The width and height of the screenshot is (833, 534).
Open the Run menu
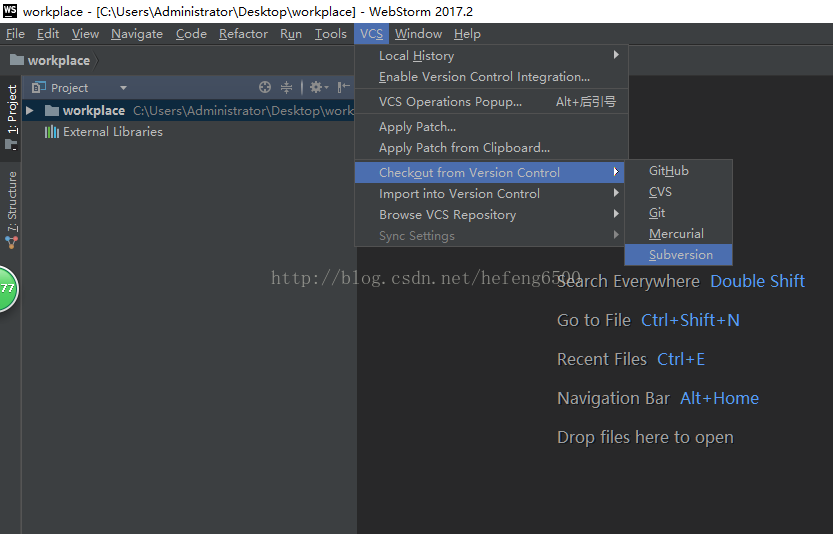[291, 33]
